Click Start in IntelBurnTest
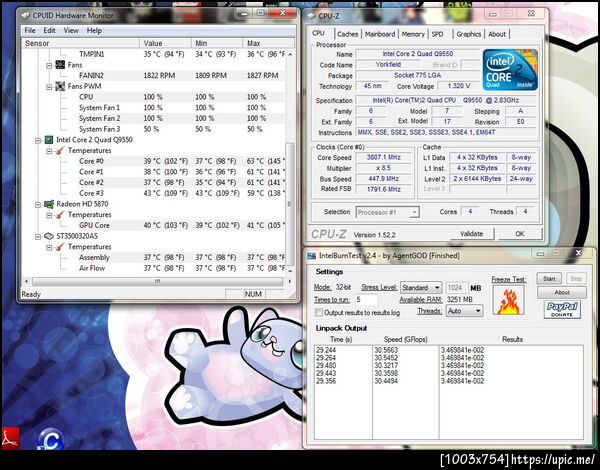 pos(549,279)
